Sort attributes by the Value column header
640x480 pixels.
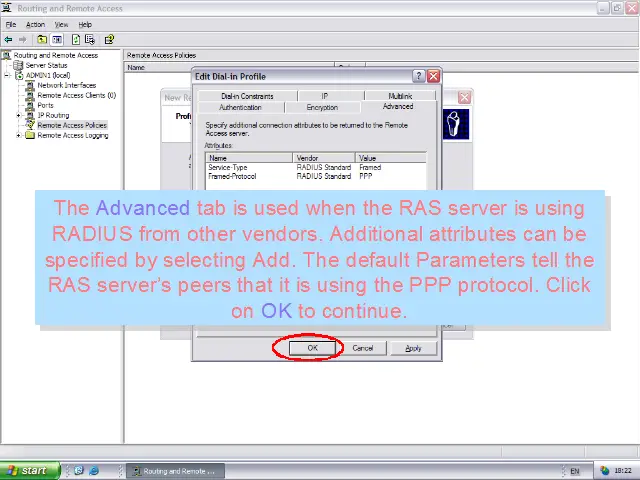coord(391,158)
